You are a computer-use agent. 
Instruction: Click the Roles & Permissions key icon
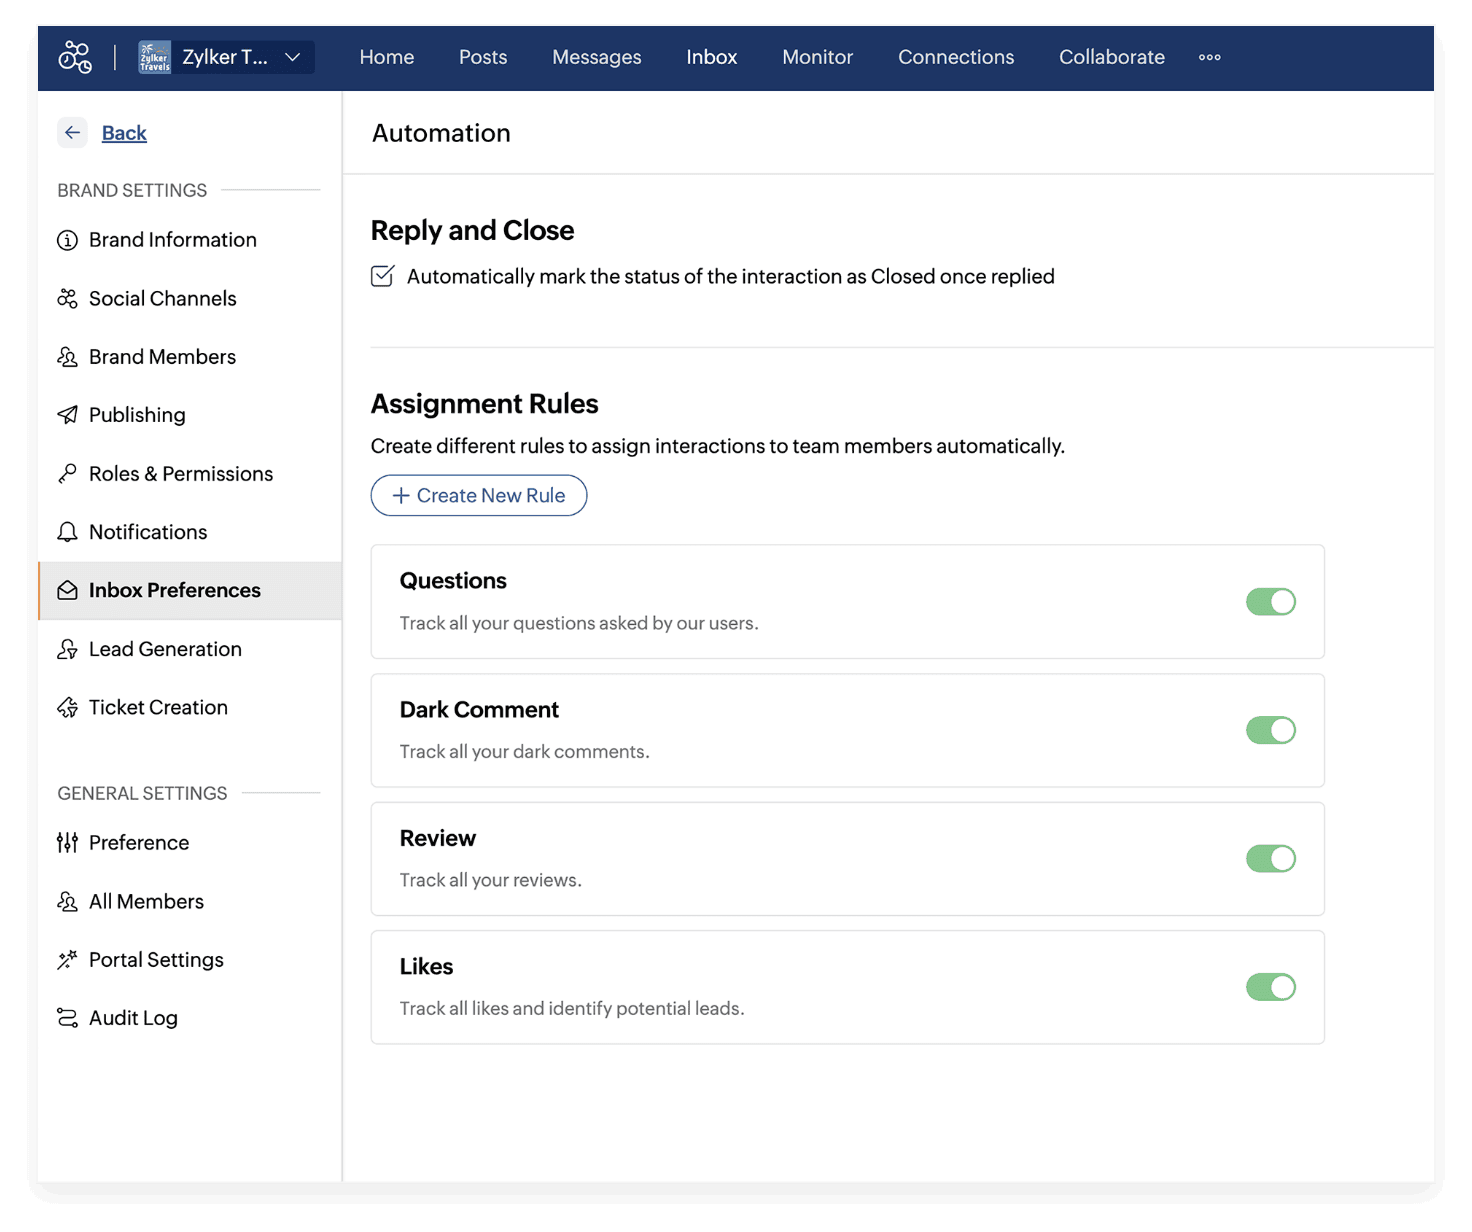coord(67,474)
